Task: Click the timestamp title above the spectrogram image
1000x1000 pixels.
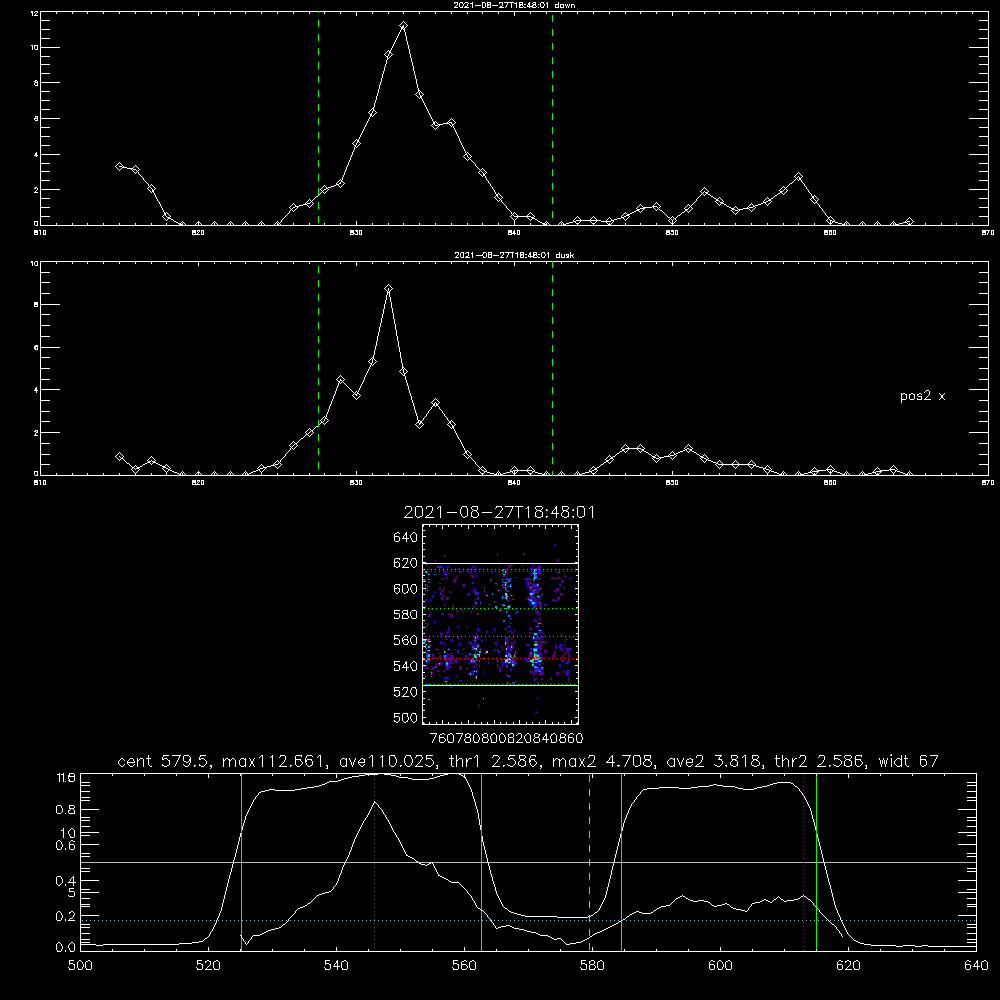Action: [x=499, y=512]
